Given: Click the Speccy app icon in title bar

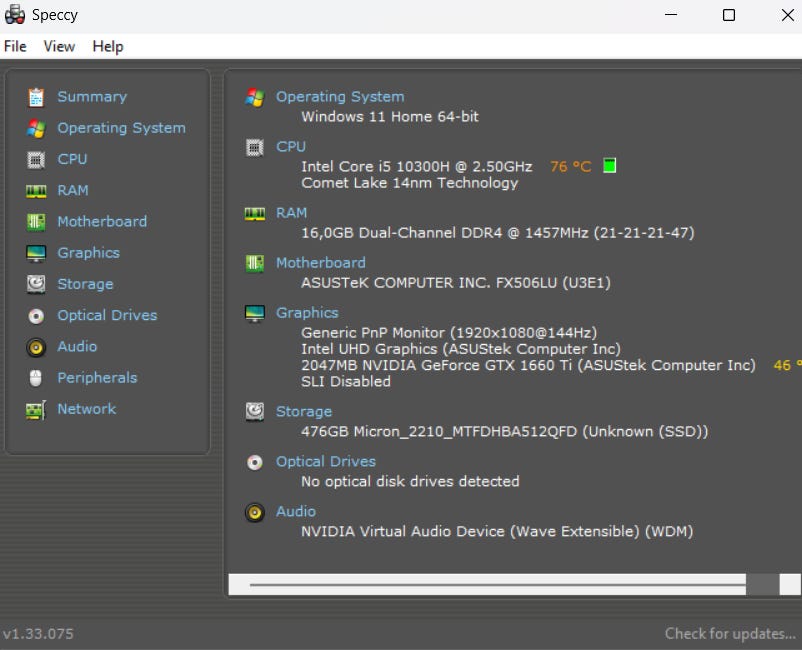Looking at the screenshot, I should [14, 14].
